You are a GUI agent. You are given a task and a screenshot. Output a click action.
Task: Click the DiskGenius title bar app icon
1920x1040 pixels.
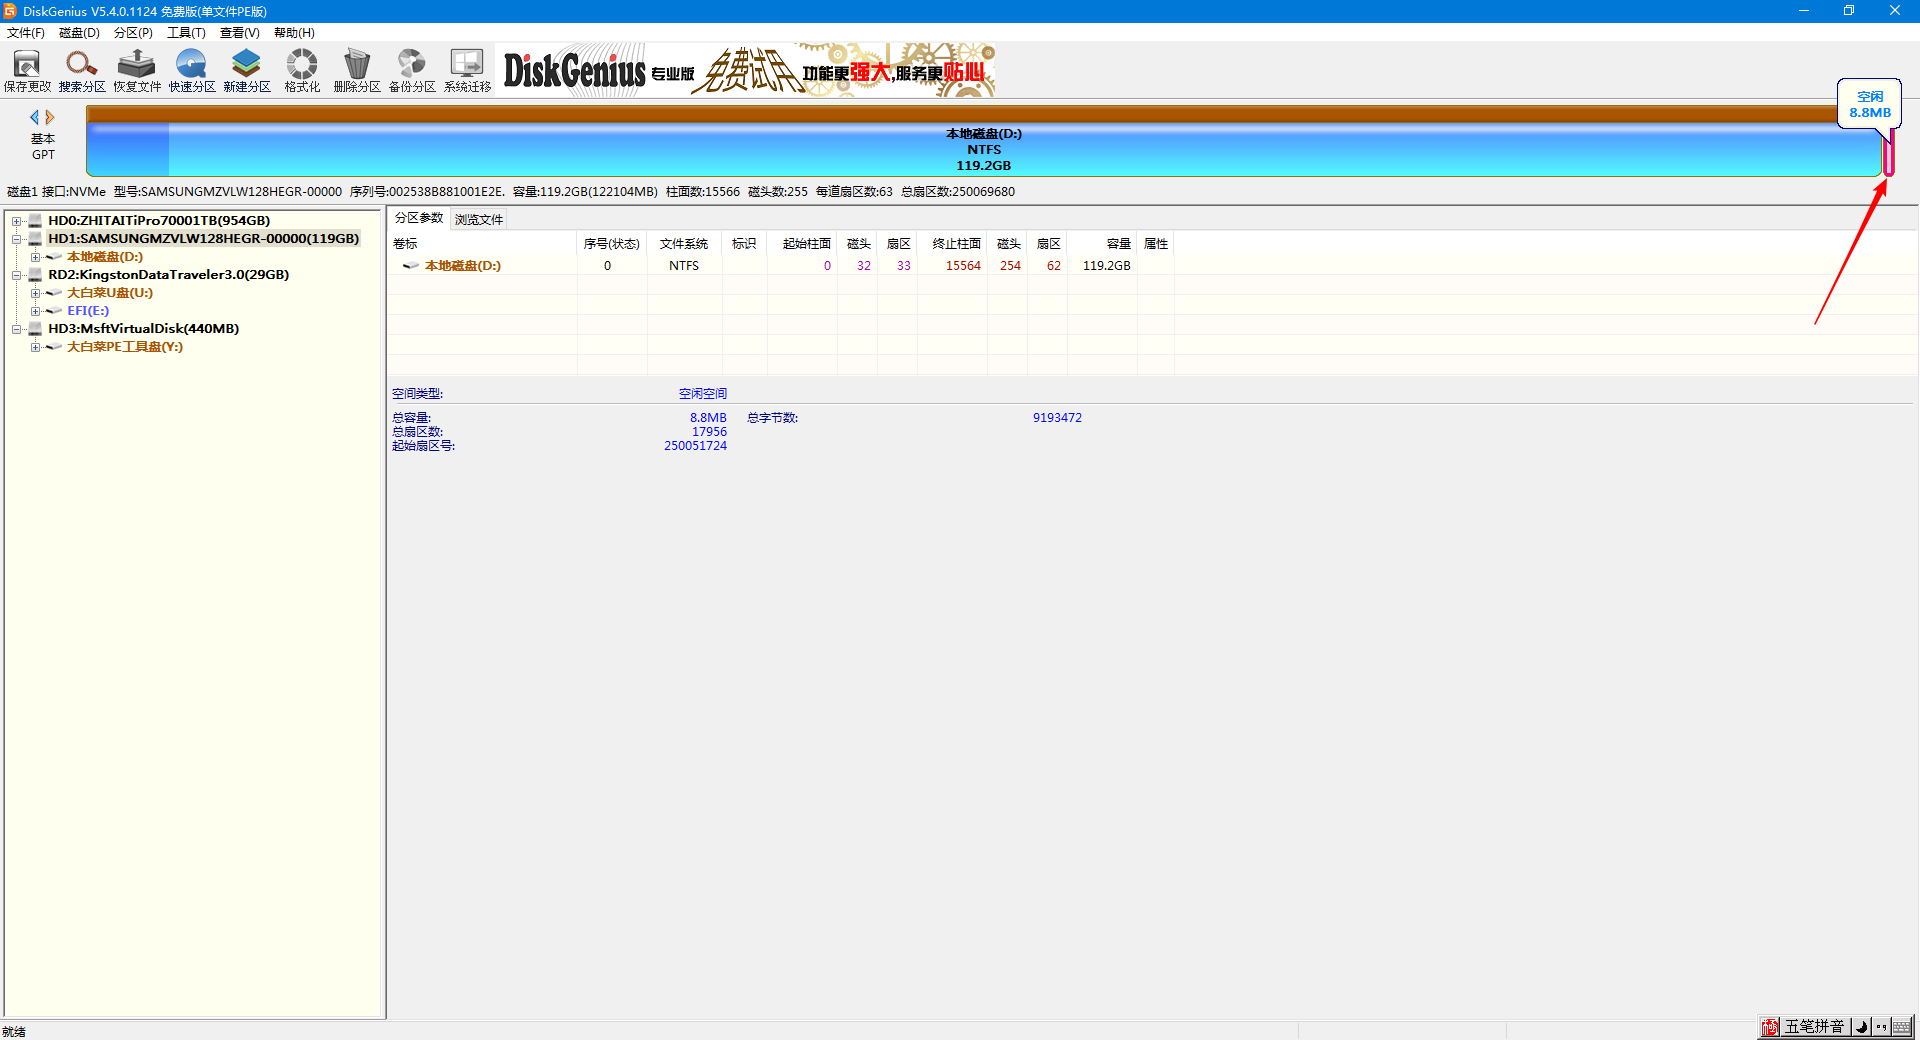[x=10, y=11]
